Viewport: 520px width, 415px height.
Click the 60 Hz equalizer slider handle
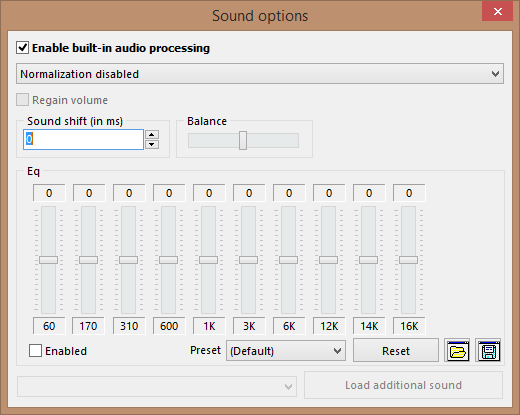[48, 260]
